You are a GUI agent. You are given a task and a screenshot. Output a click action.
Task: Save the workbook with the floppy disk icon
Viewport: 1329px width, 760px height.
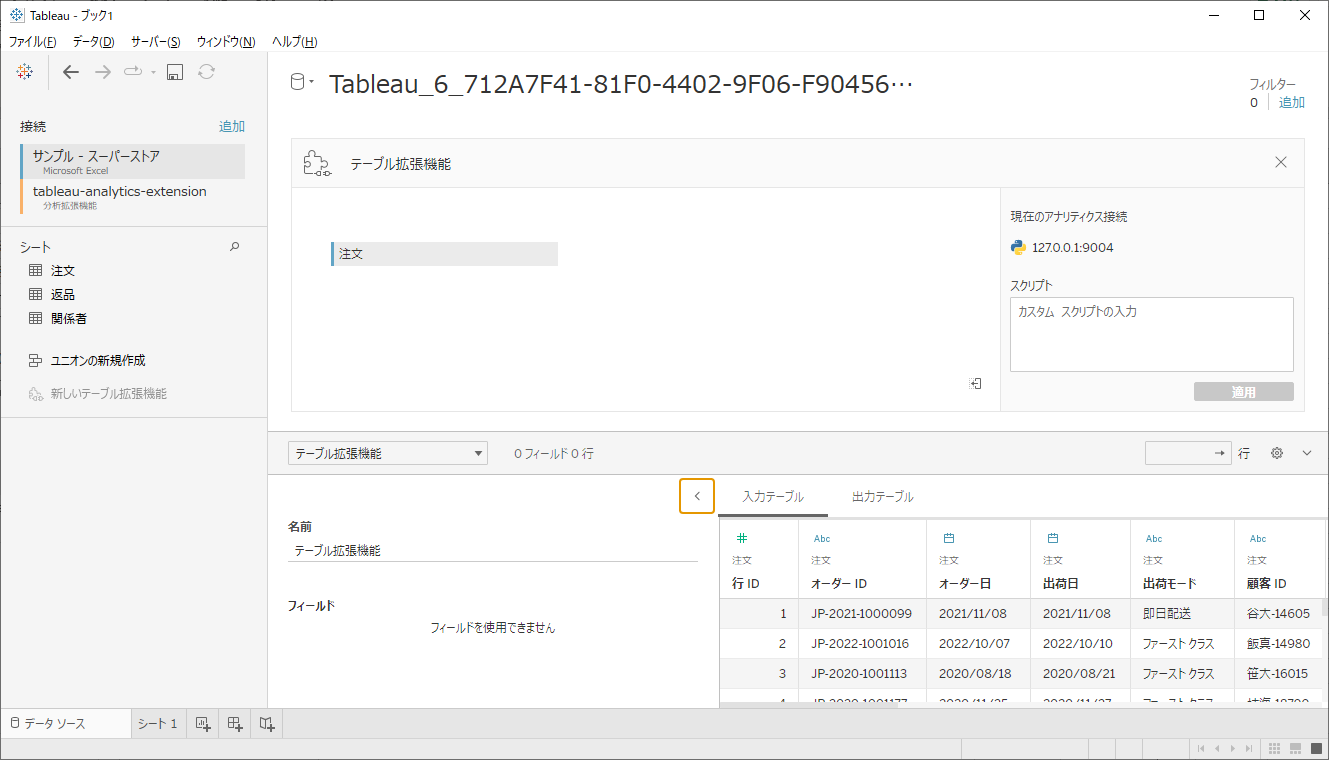tap(175, 72)
